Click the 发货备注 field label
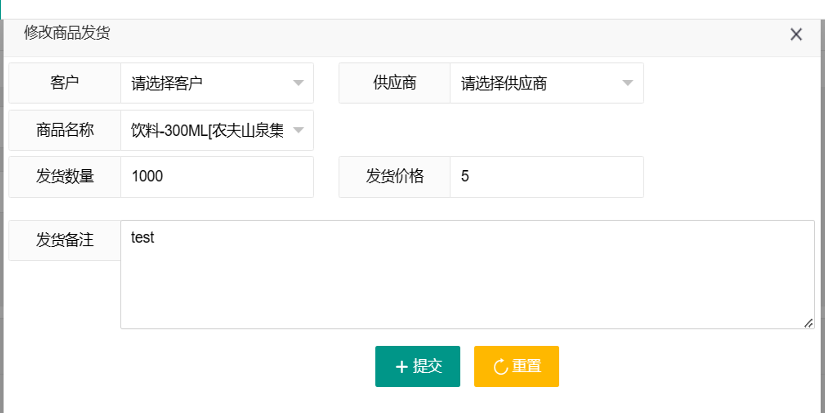This screenshot has height=413, width=825. coord(65,240)
